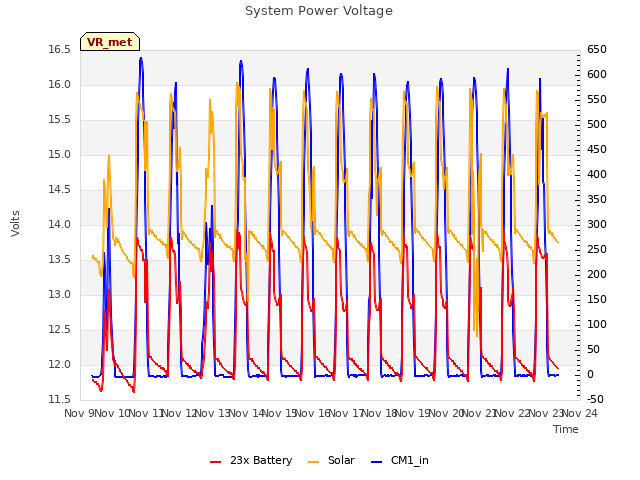Click the System Power Voltage chart title

click(x=319, y=11)
